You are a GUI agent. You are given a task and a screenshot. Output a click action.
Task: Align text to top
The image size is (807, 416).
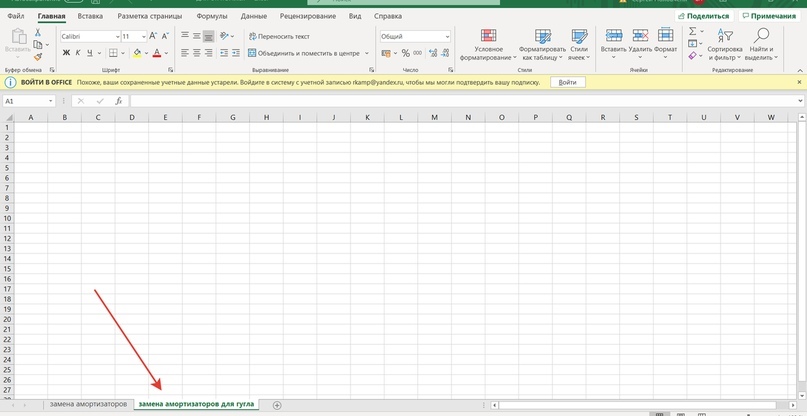184,36
